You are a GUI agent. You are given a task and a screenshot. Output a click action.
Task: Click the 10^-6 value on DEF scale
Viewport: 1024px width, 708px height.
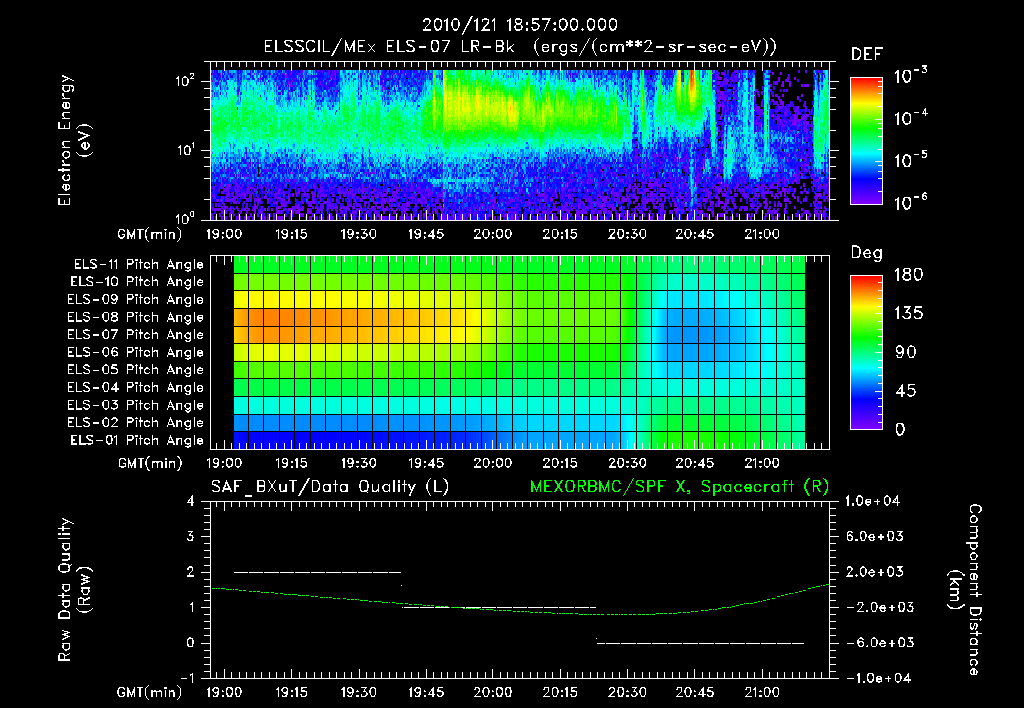(x=910, y=201)
